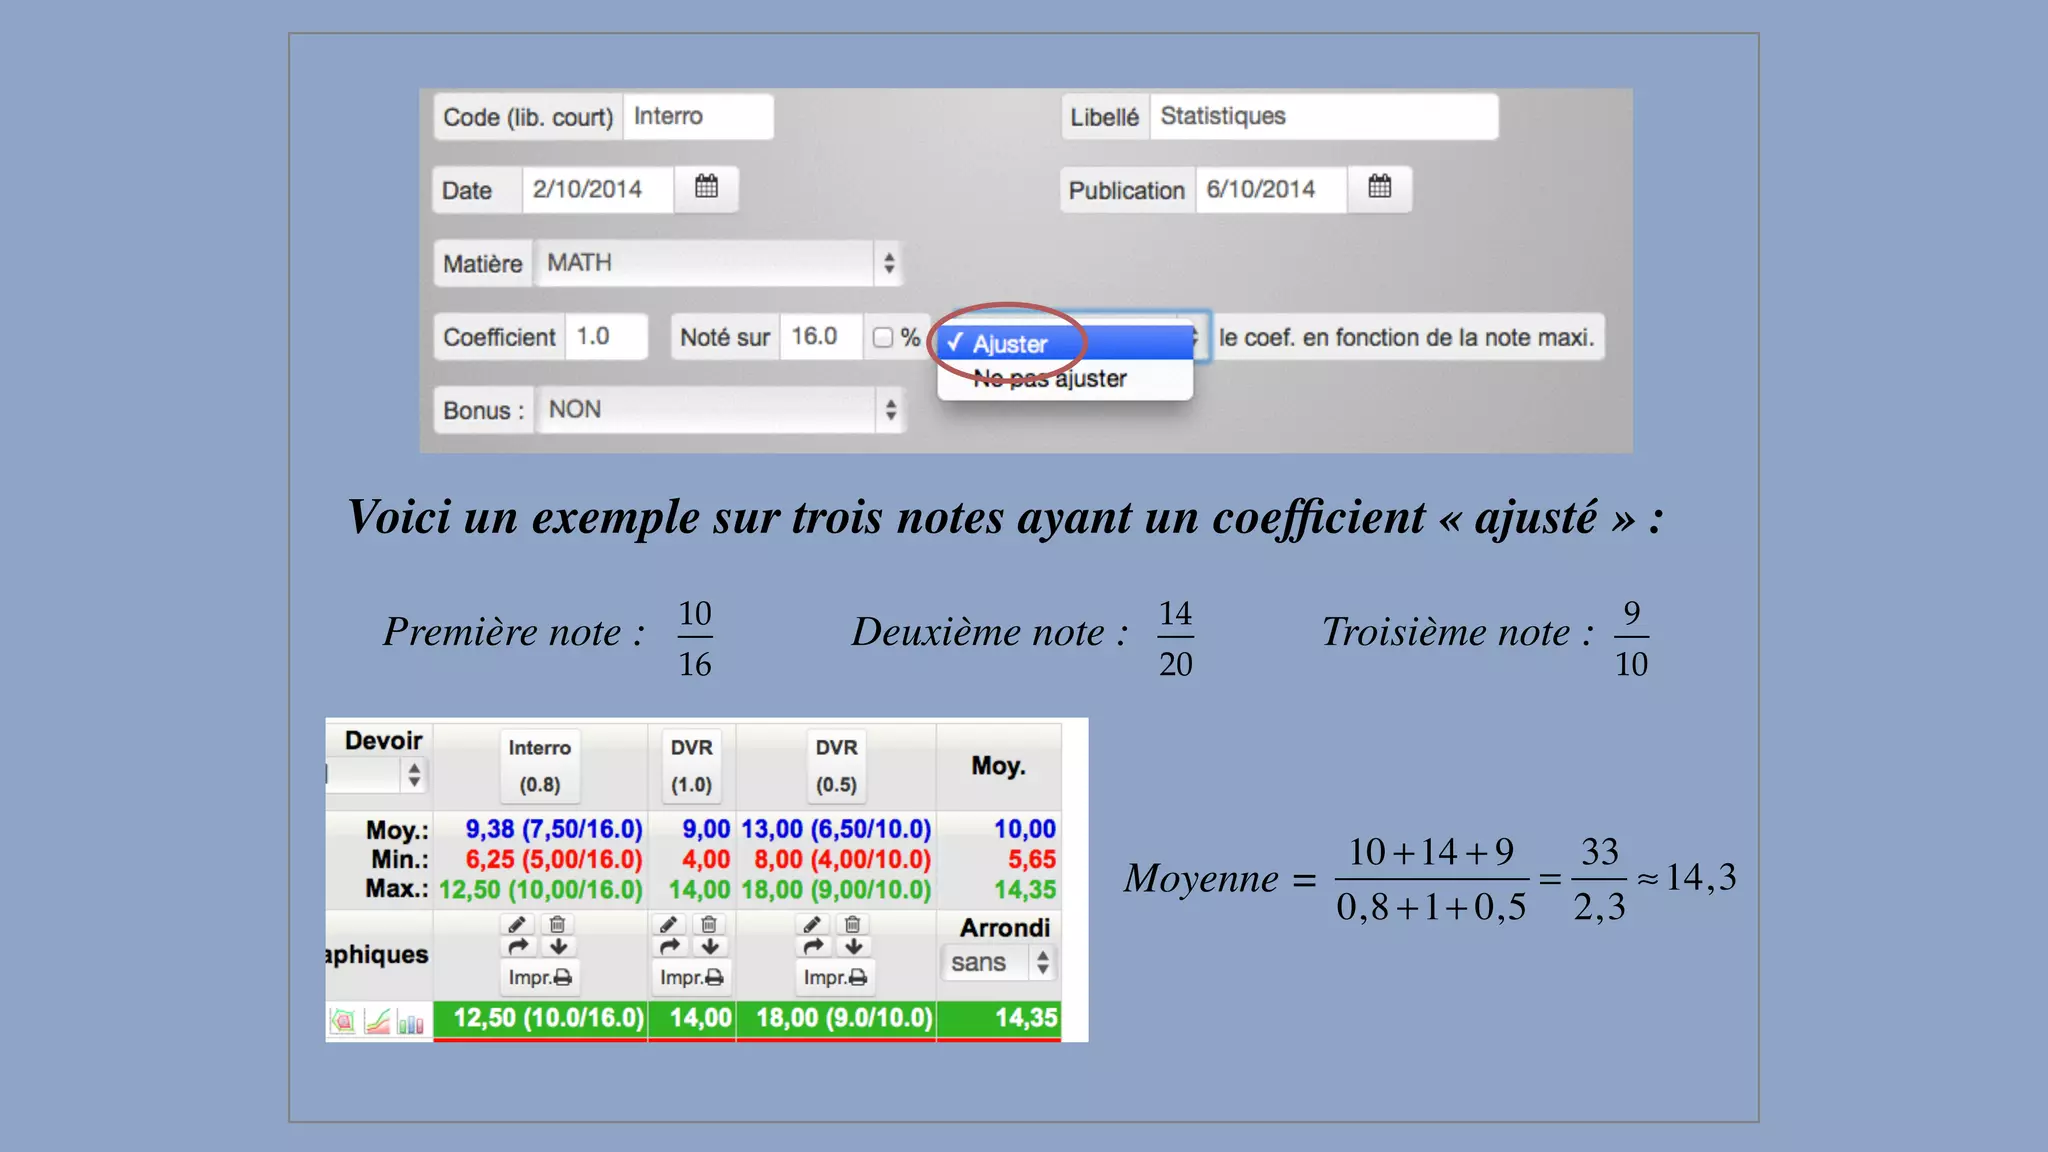Click the Coefficient 1.0 input field
The image size is (2048, 1152).
[x=606, y=337]
